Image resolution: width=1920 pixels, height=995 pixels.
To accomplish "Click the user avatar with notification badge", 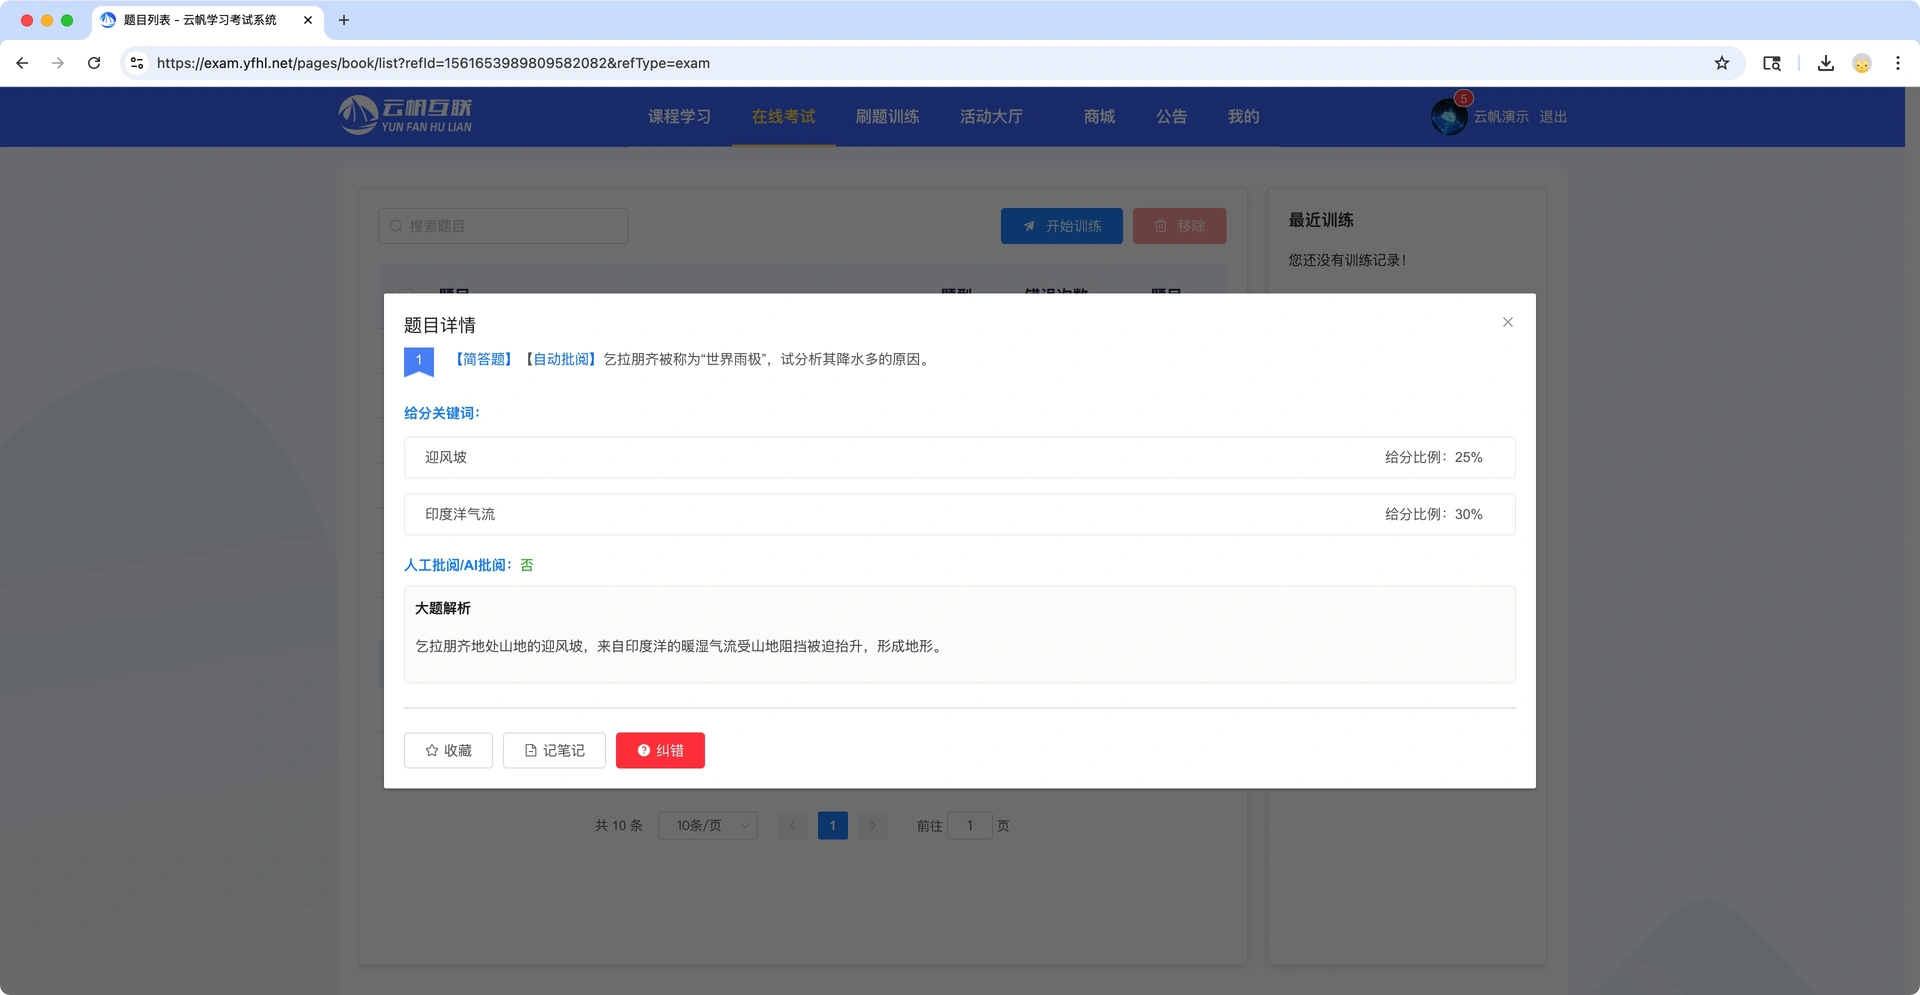I will 1449,115.
